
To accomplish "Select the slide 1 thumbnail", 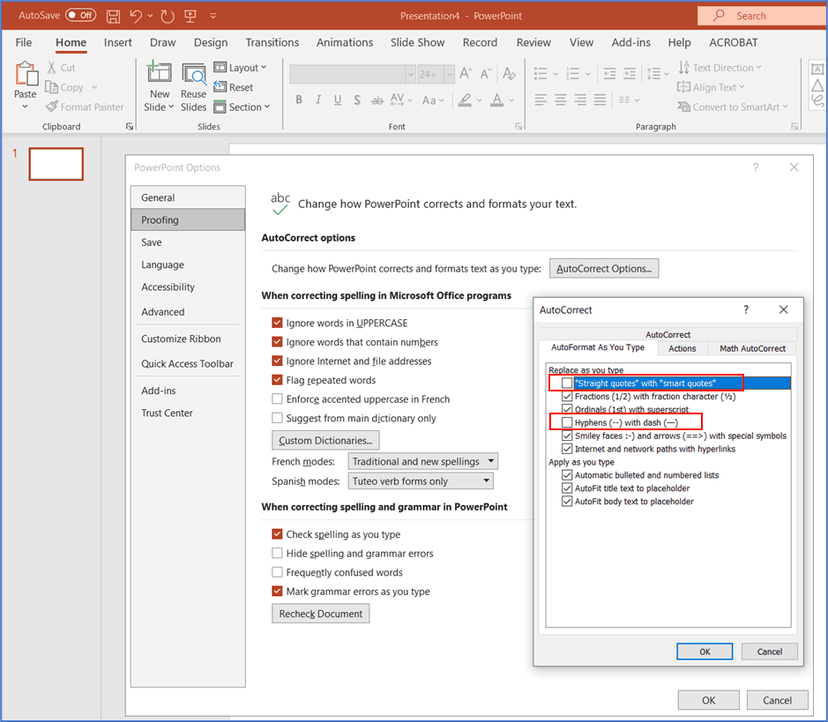I will 56,164.
